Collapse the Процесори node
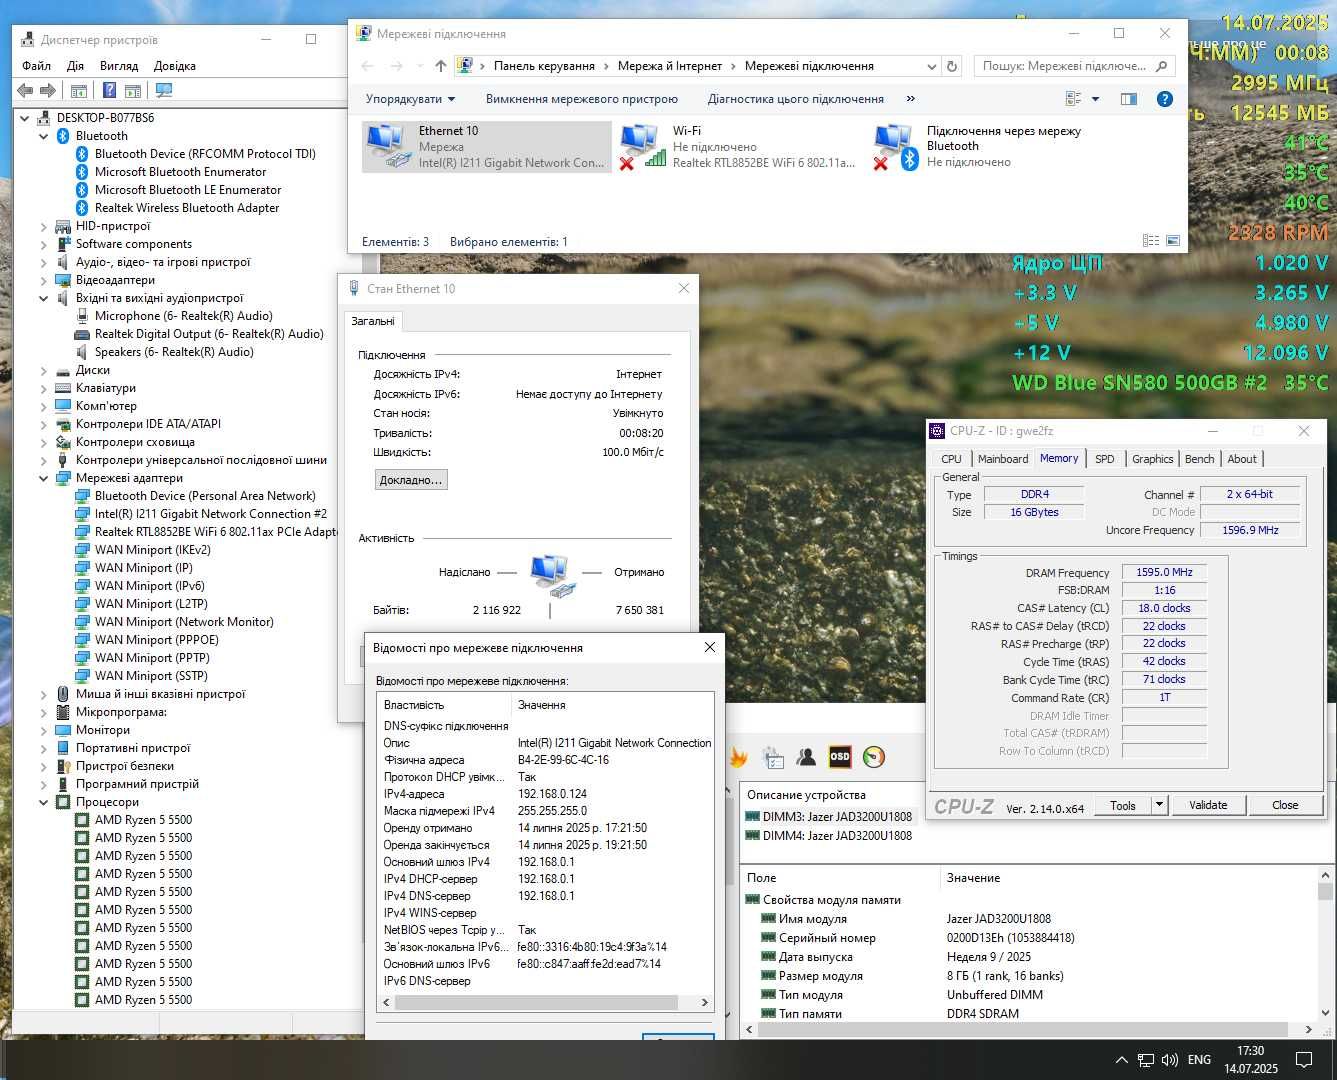 pos(43,802)
